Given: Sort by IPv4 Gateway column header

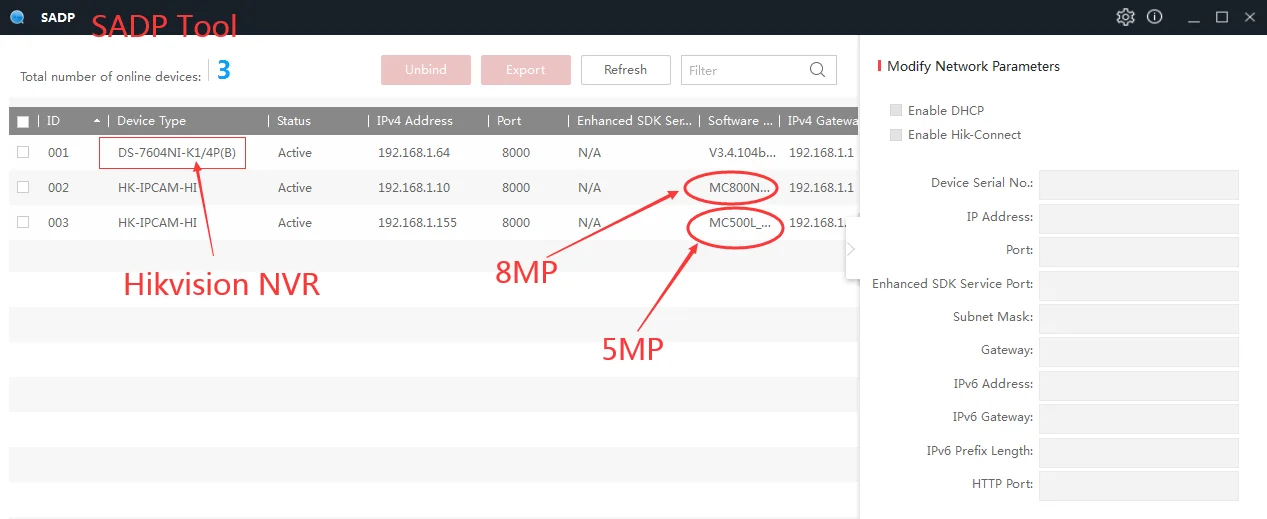Looking at the screenshot, I should [x=823, y=121].
